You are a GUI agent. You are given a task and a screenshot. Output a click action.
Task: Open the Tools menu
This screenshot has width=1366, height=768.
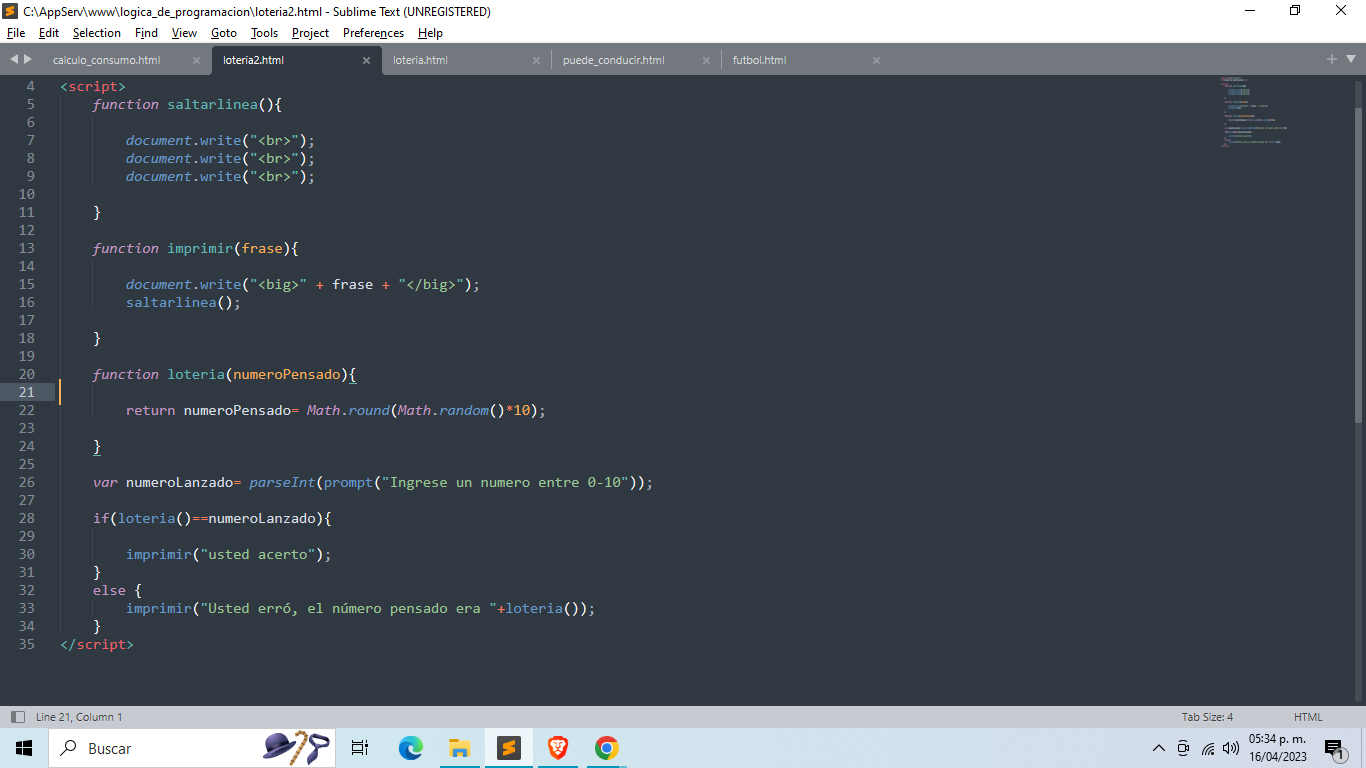click(x=264, y=33)
